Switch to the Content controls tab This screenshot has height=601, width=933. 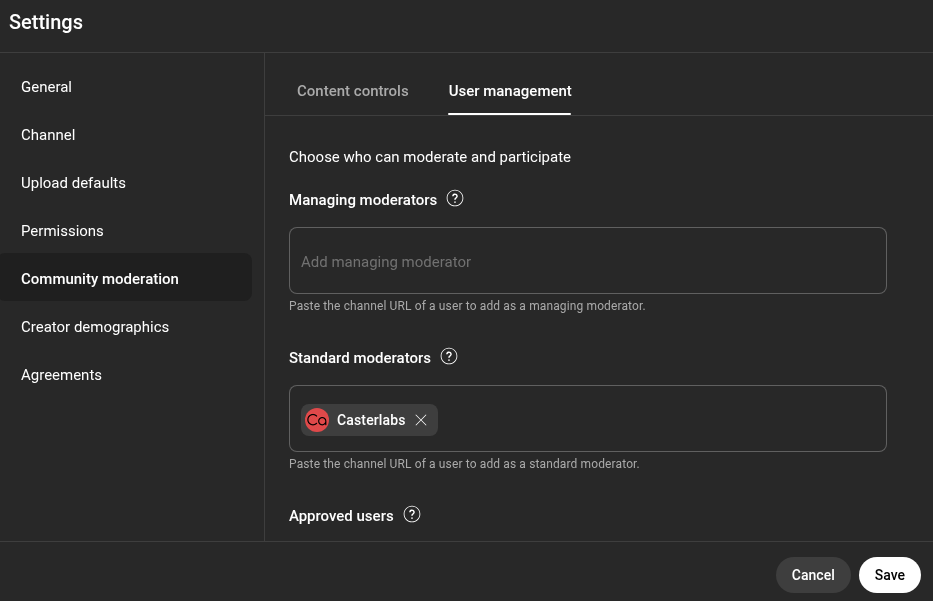[x=352, y=91]
